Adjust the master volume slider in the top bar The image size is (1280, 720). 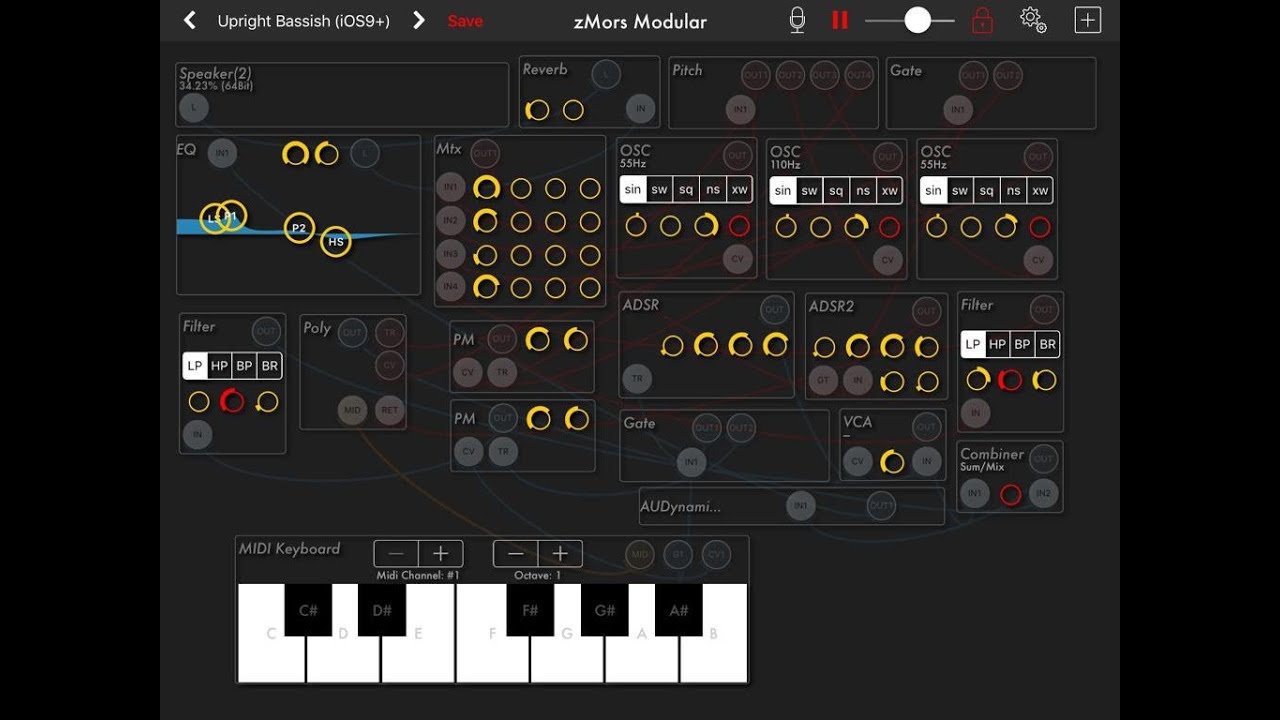pos(910,20)
